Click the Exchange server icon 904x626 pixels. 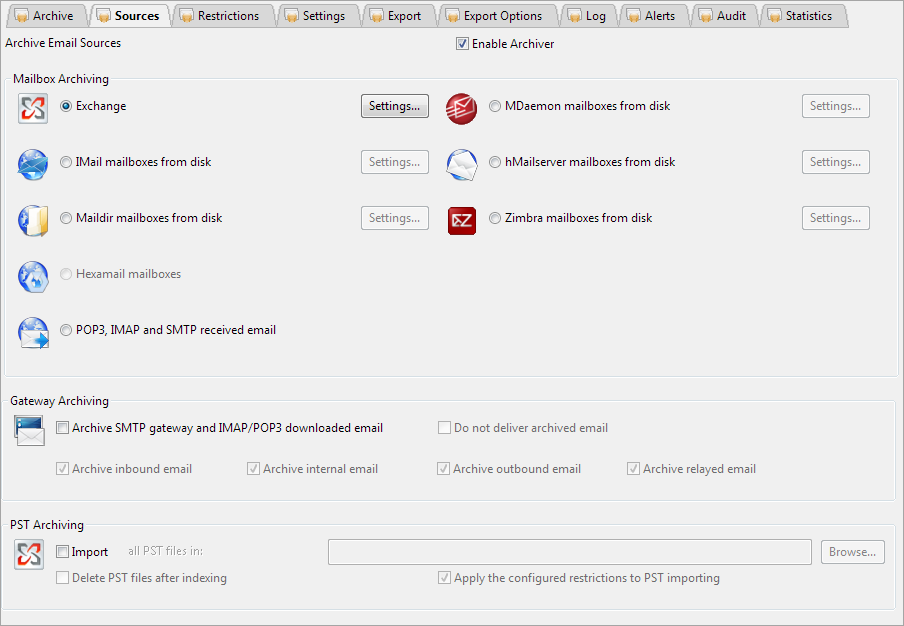click(32, 107)
